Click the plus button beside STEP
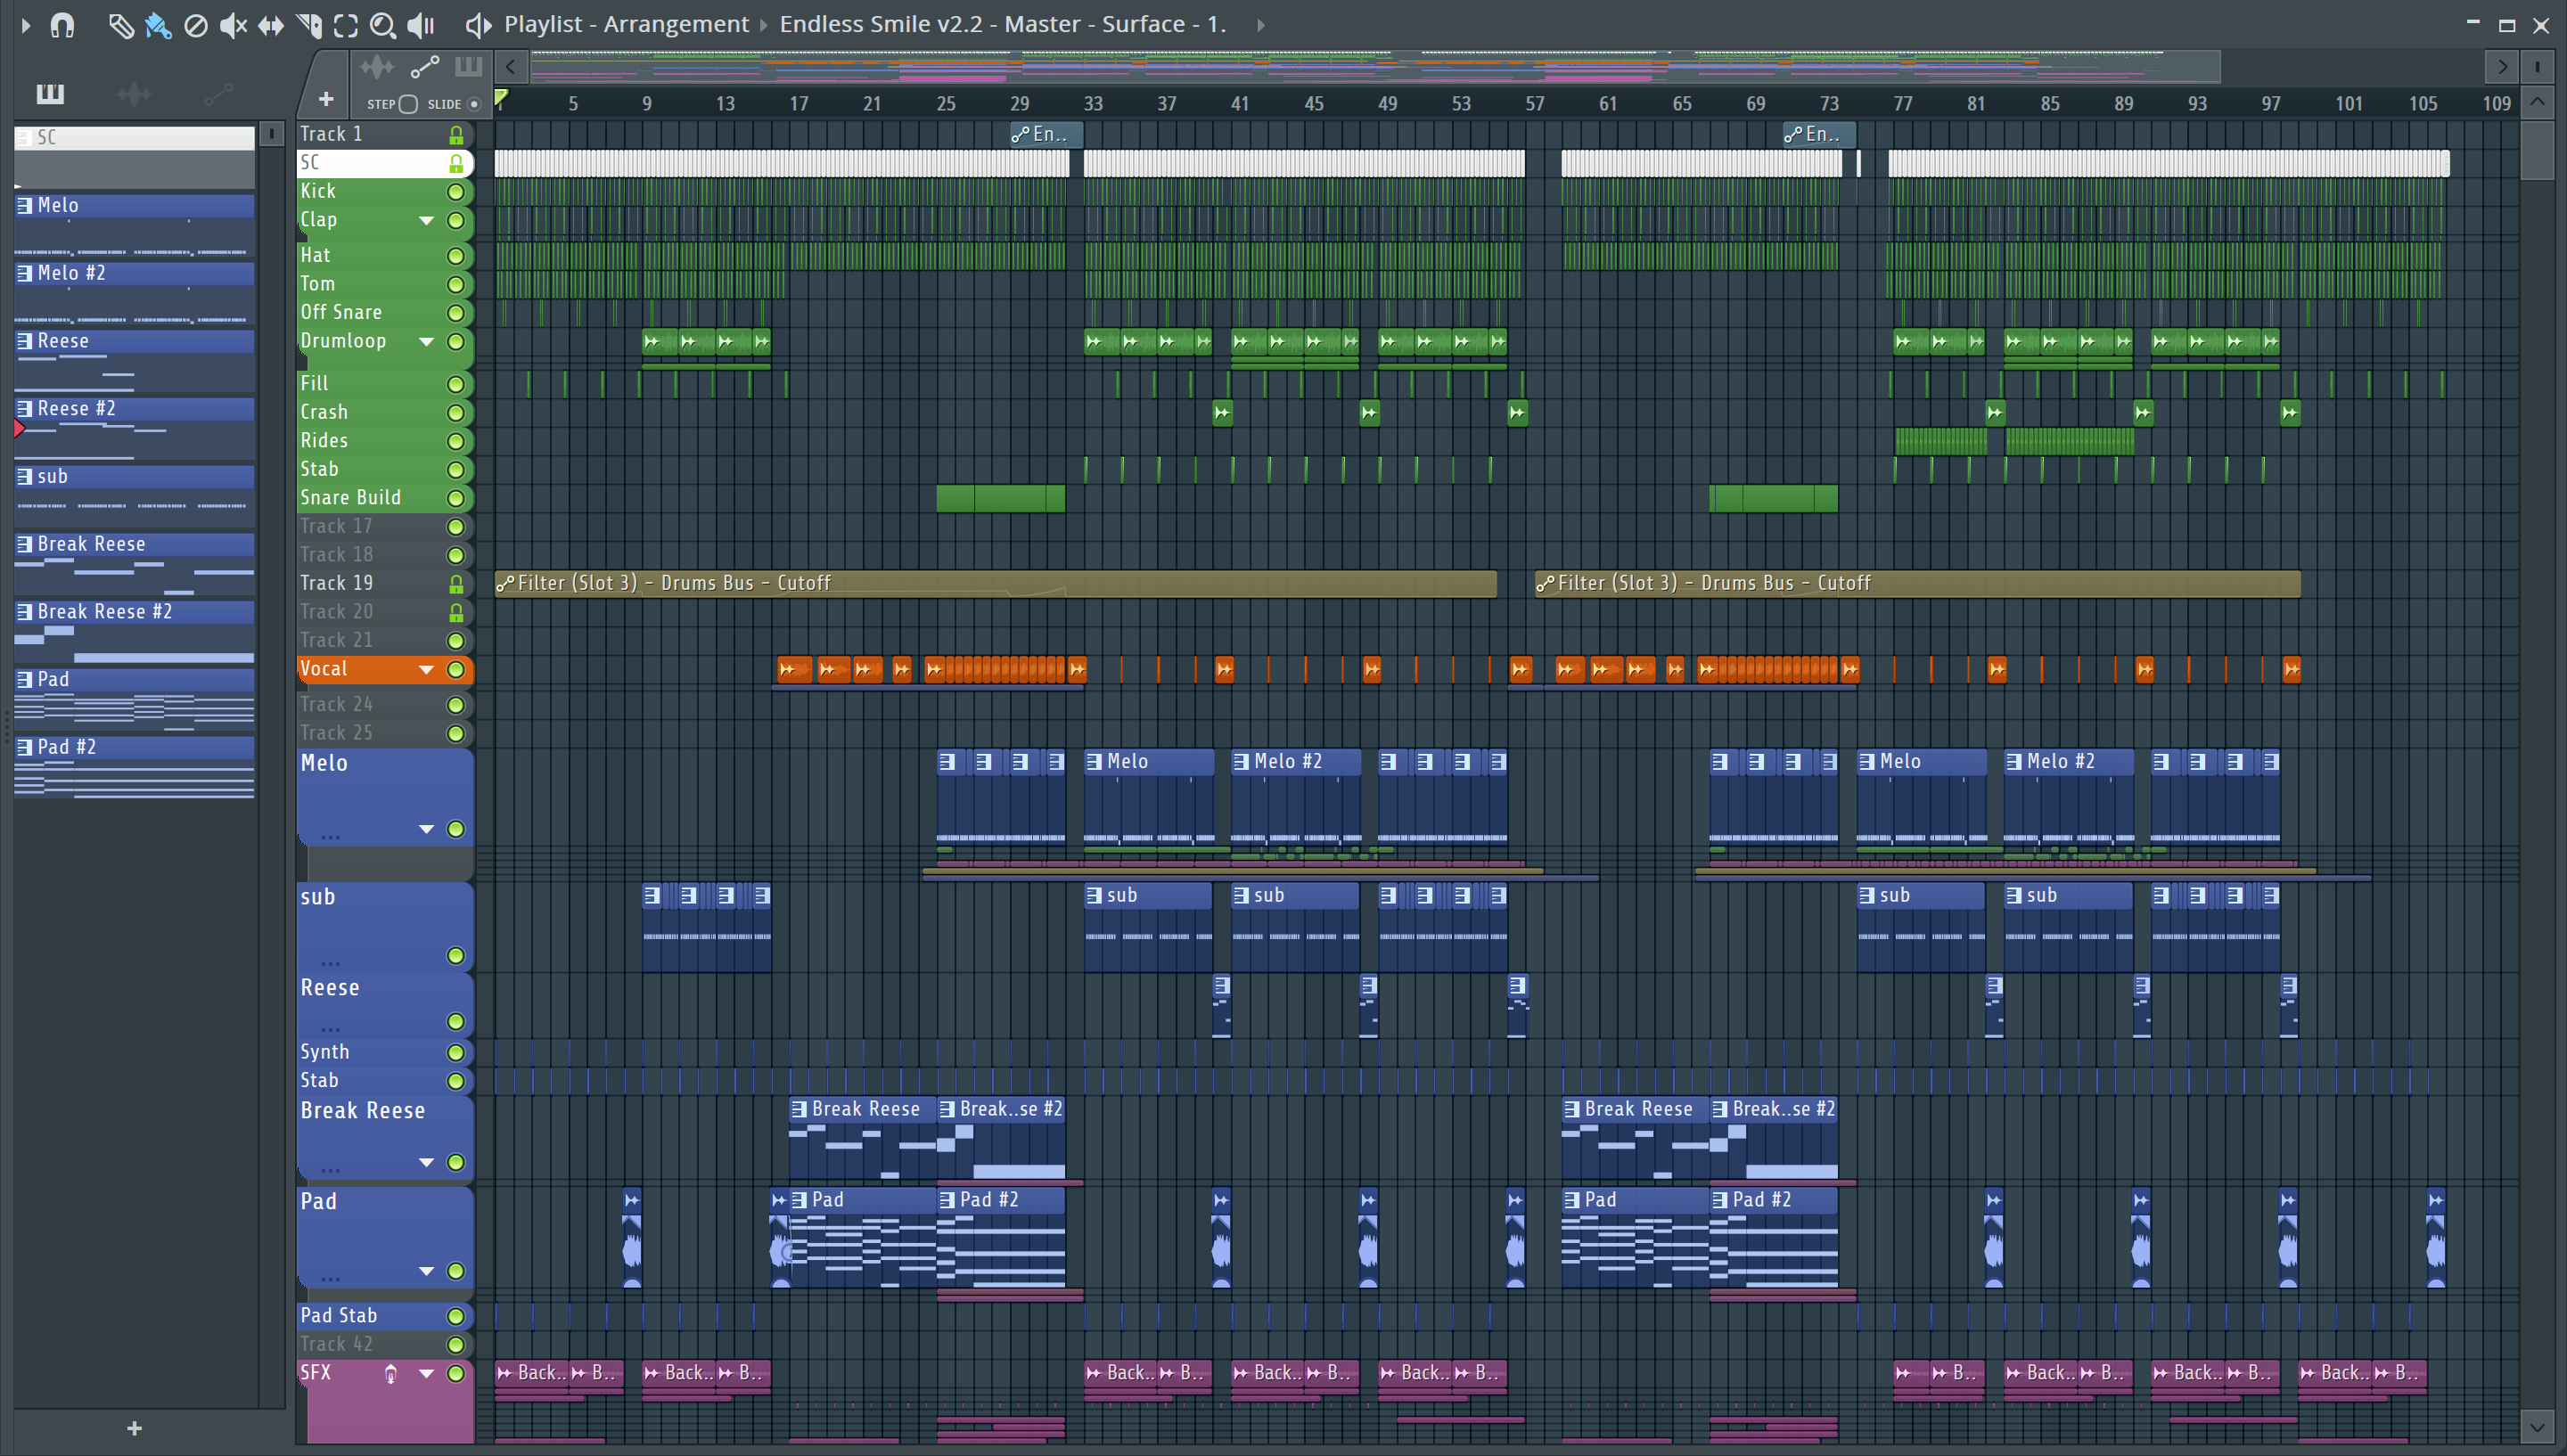 [326, 99]
